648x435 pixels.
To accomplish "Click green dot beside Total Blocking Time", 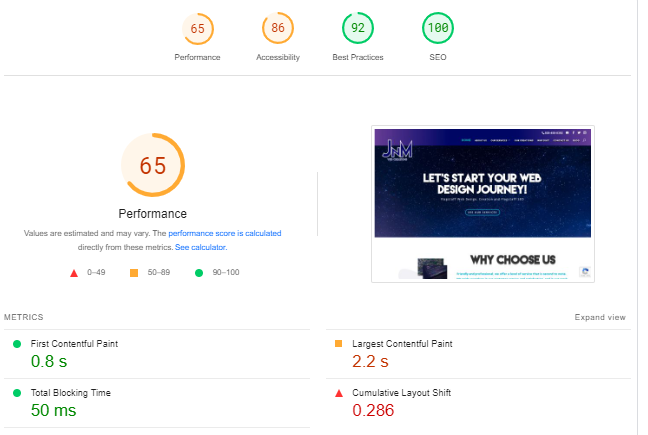I will pos(17,393).
